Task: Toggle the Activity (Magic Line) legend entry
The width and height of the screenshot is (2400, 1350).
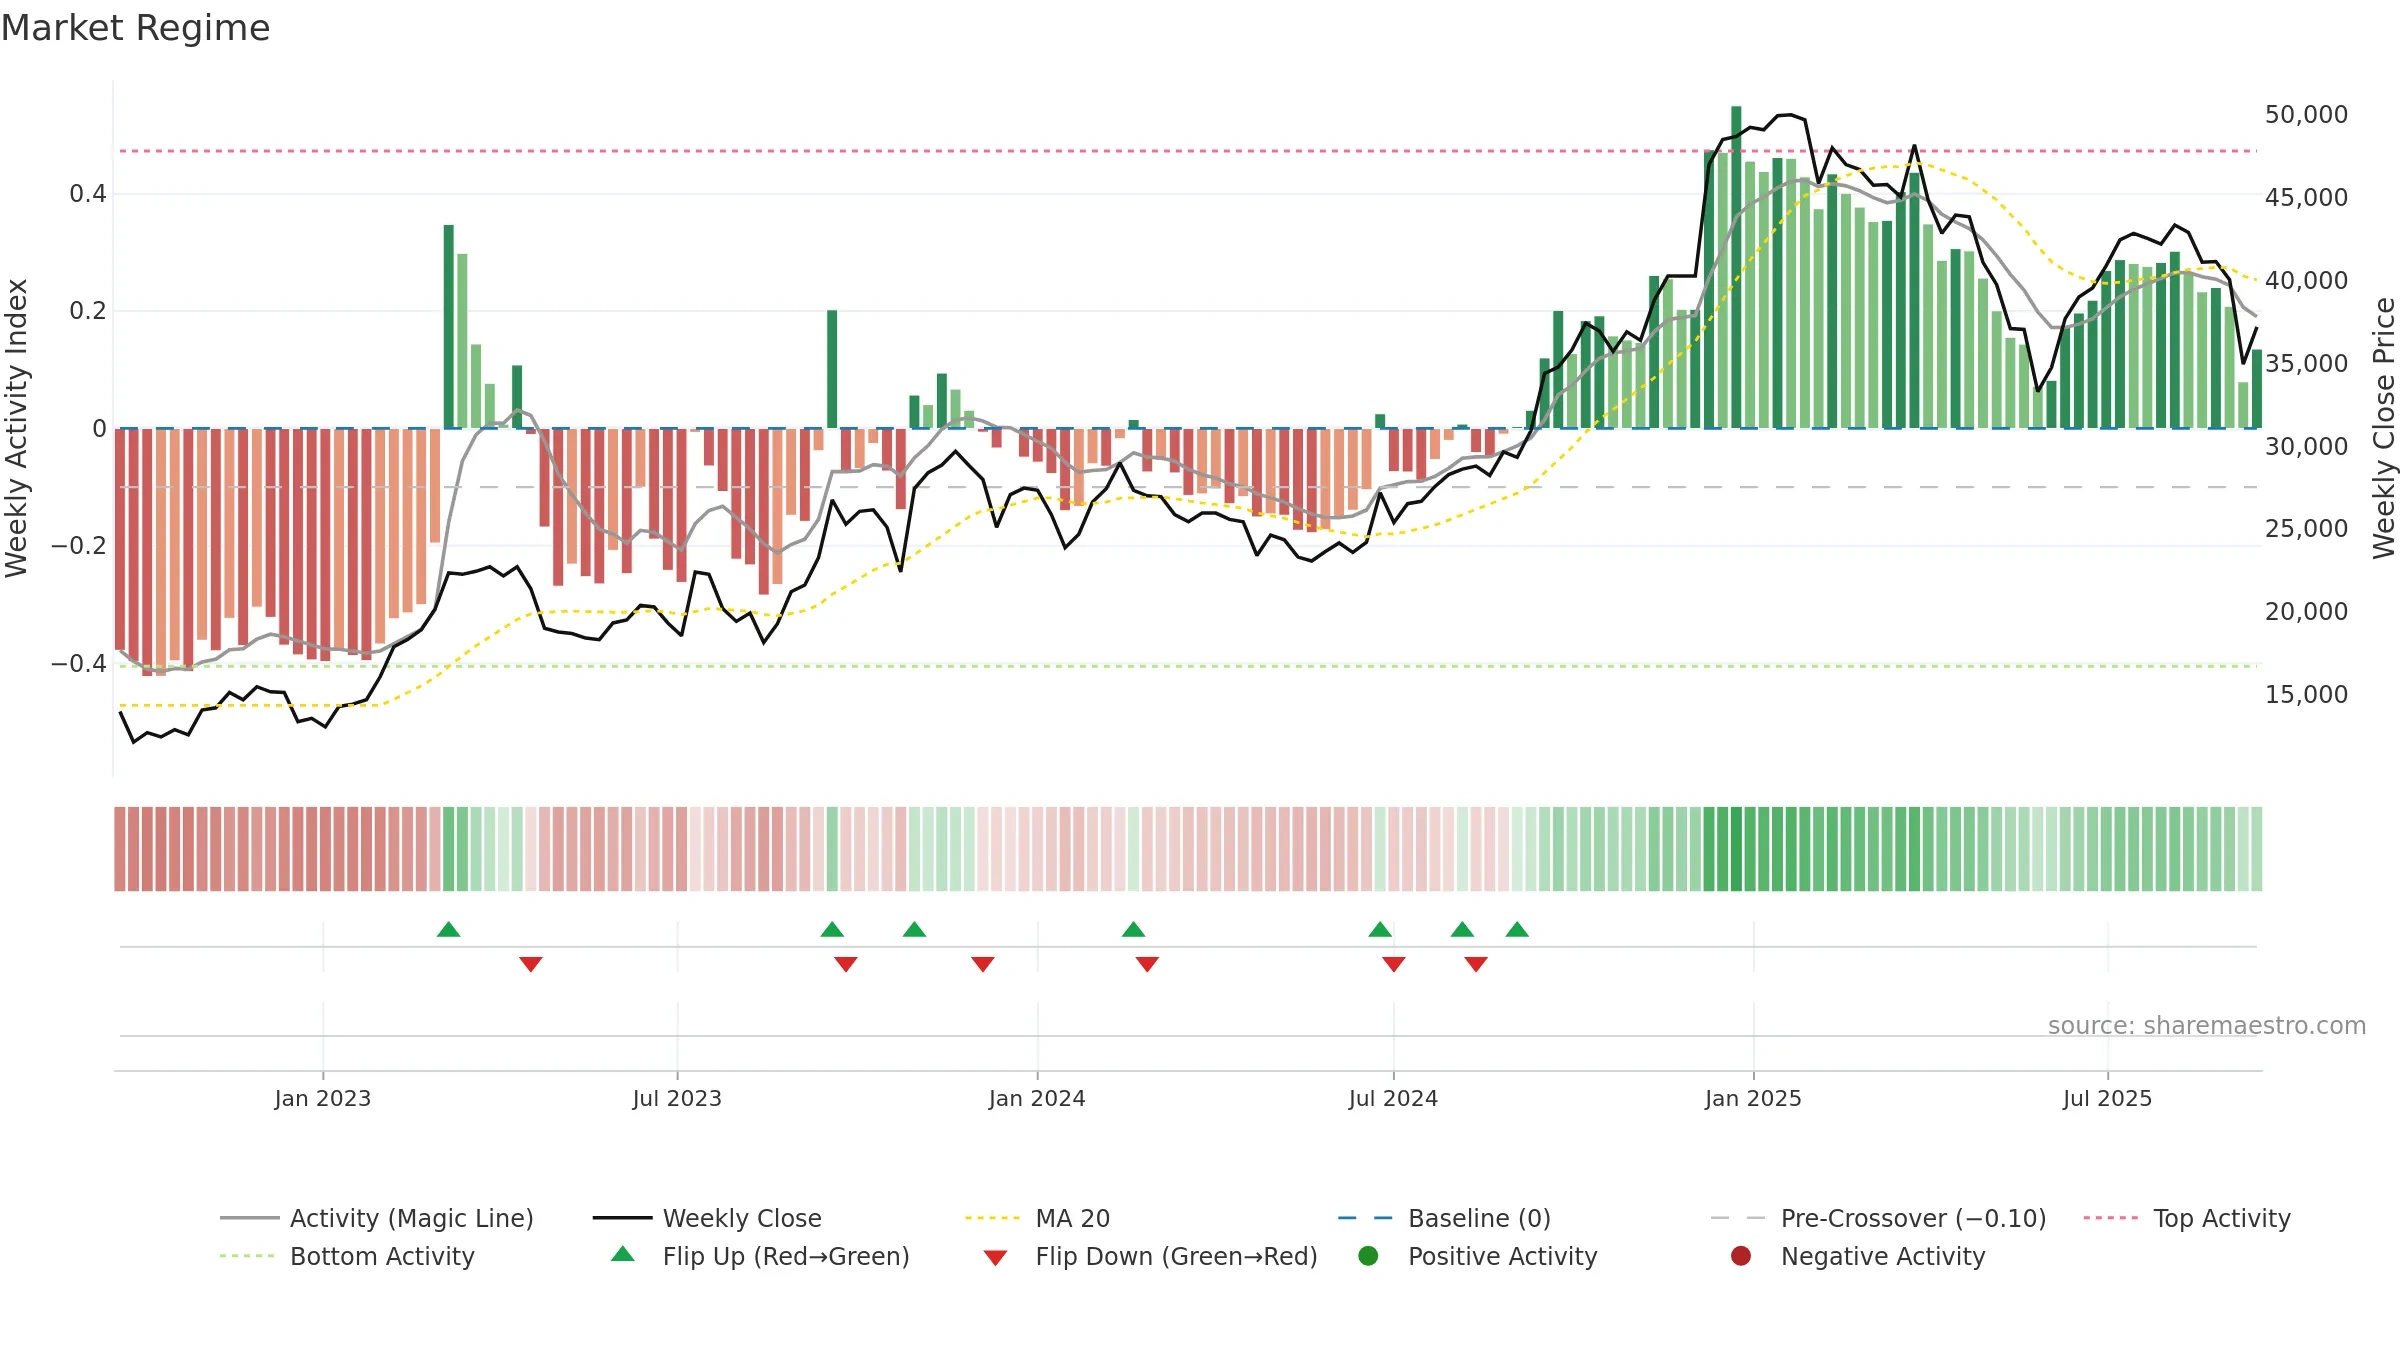Action: coord(377,1218)
